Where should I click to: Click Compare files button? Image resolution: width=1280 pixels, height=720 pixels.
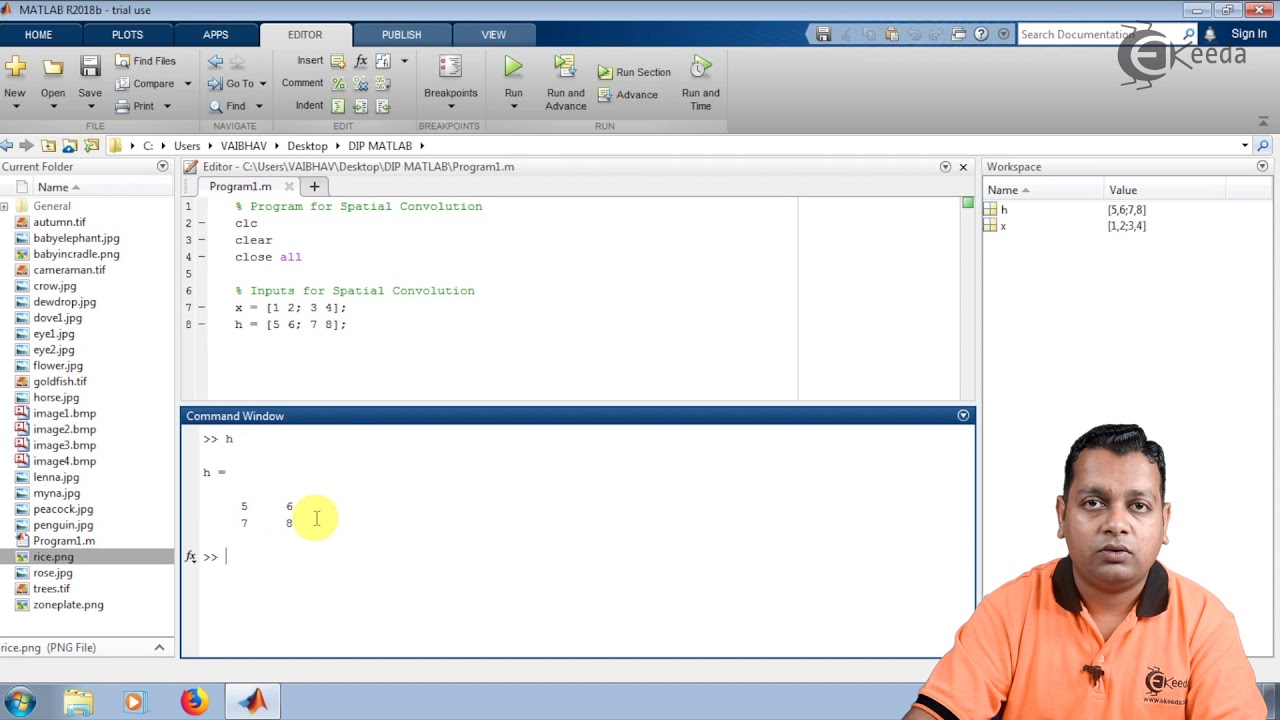tap(145, 84)
